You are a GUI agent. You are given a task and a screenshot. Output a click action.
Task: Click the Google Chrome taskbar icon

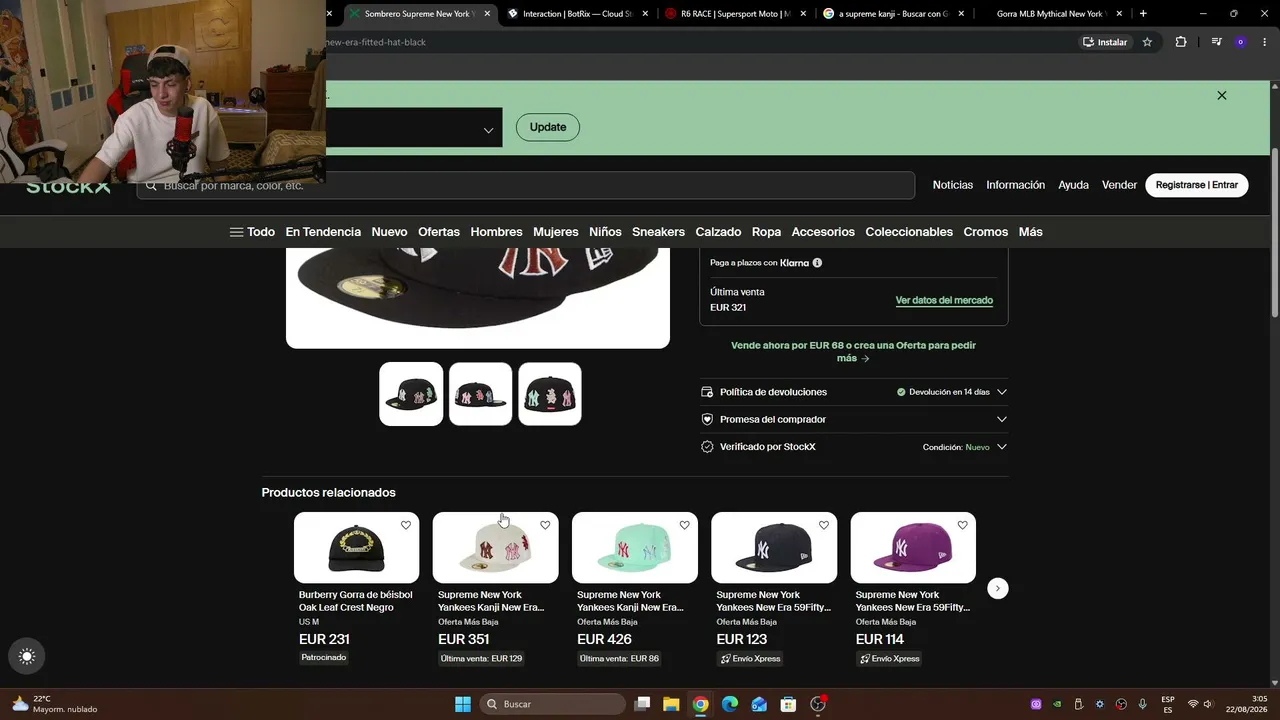pyautogui.click(x=700, y=704)
